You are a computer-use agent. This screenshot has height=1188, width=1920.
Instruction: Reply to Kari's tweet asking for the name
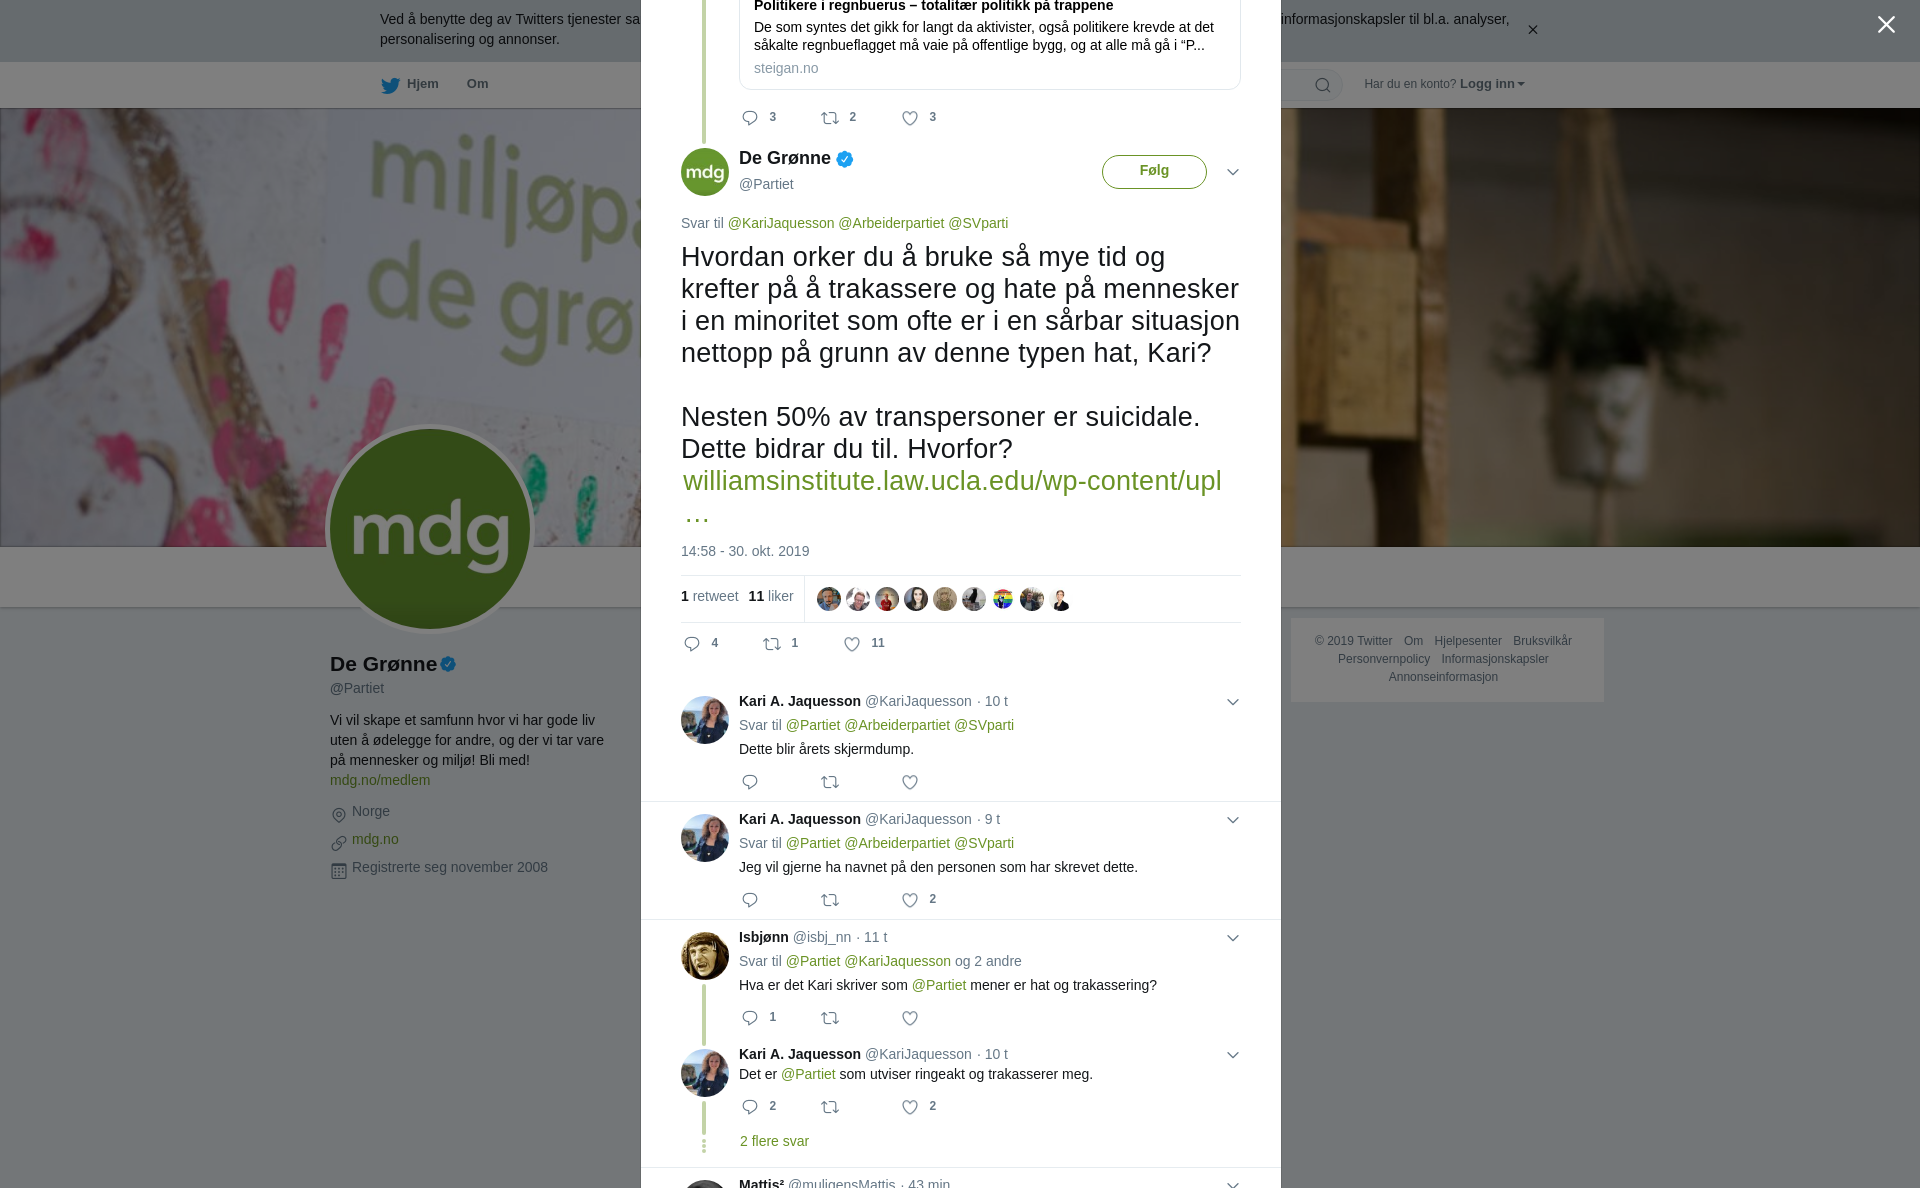click(750, 900)
